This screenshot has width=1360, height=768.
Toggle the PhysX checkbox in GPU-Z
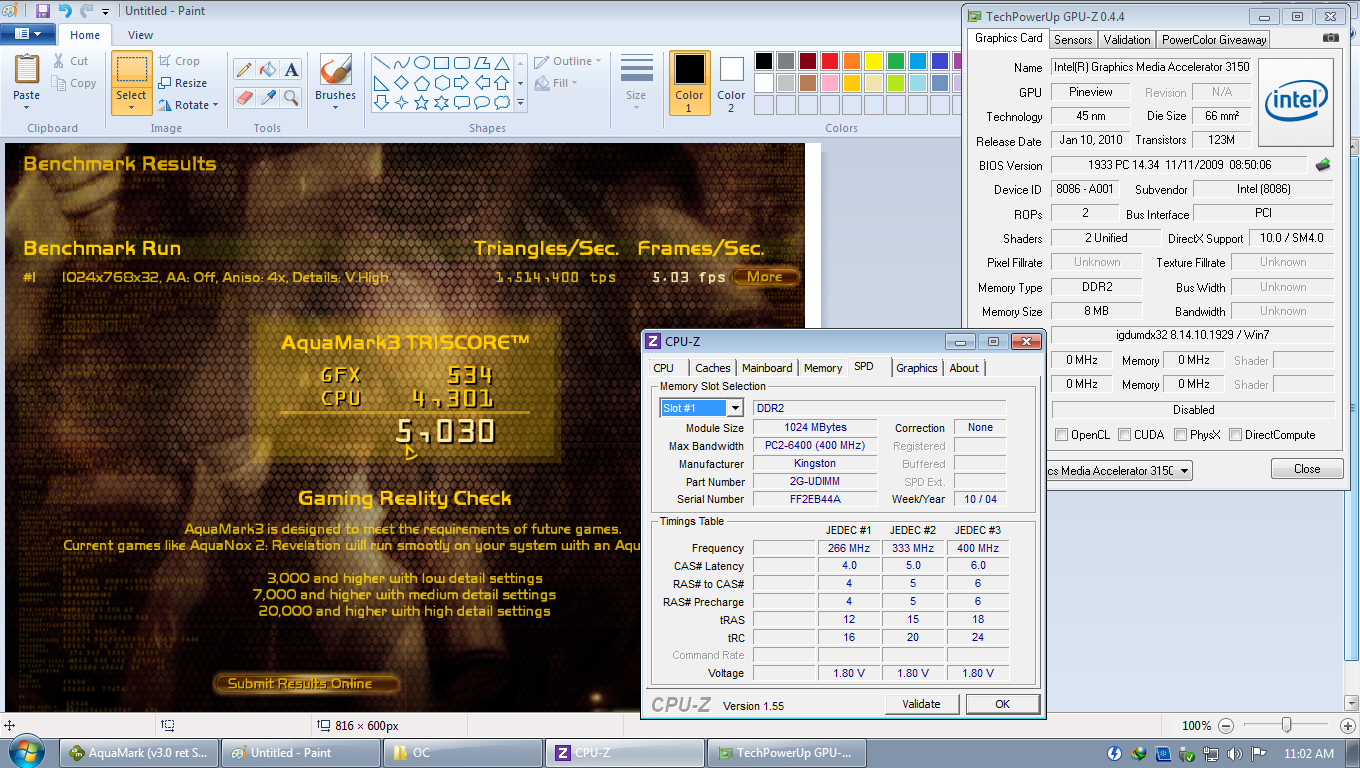pos(1181,435)
